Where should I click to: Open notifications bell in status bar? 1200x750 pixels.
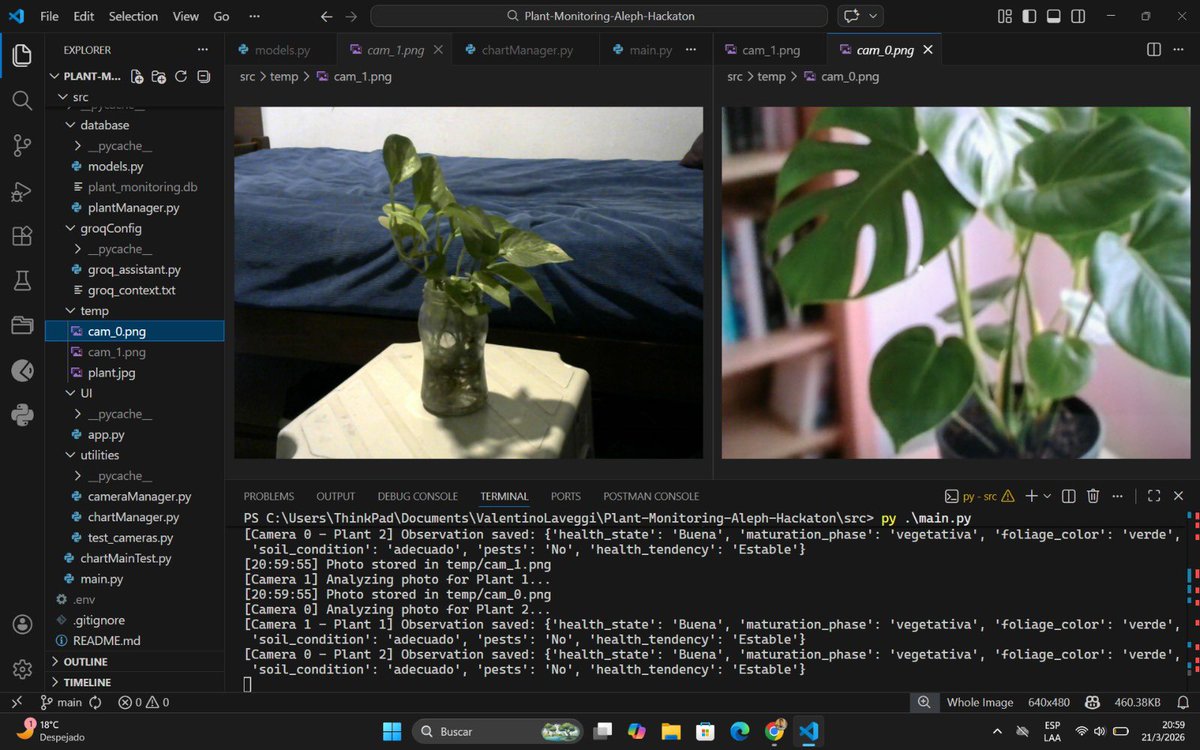coord(1181,702)
